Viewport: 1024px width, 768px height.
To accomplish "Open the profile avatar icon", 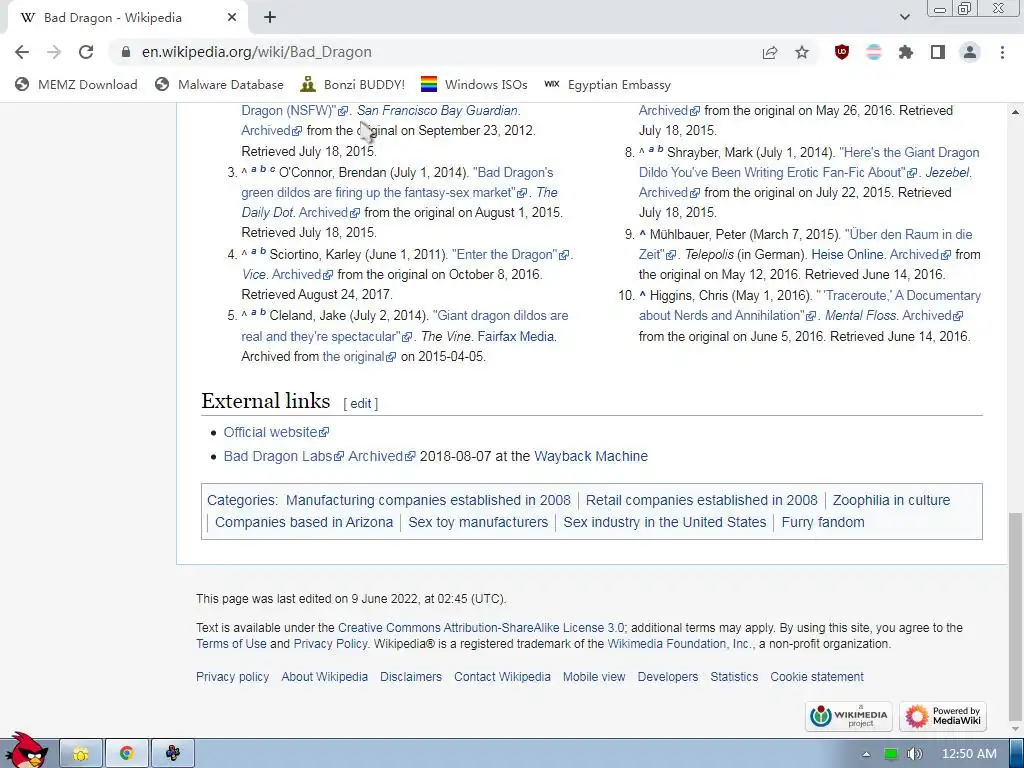I will tap(970, 52).
